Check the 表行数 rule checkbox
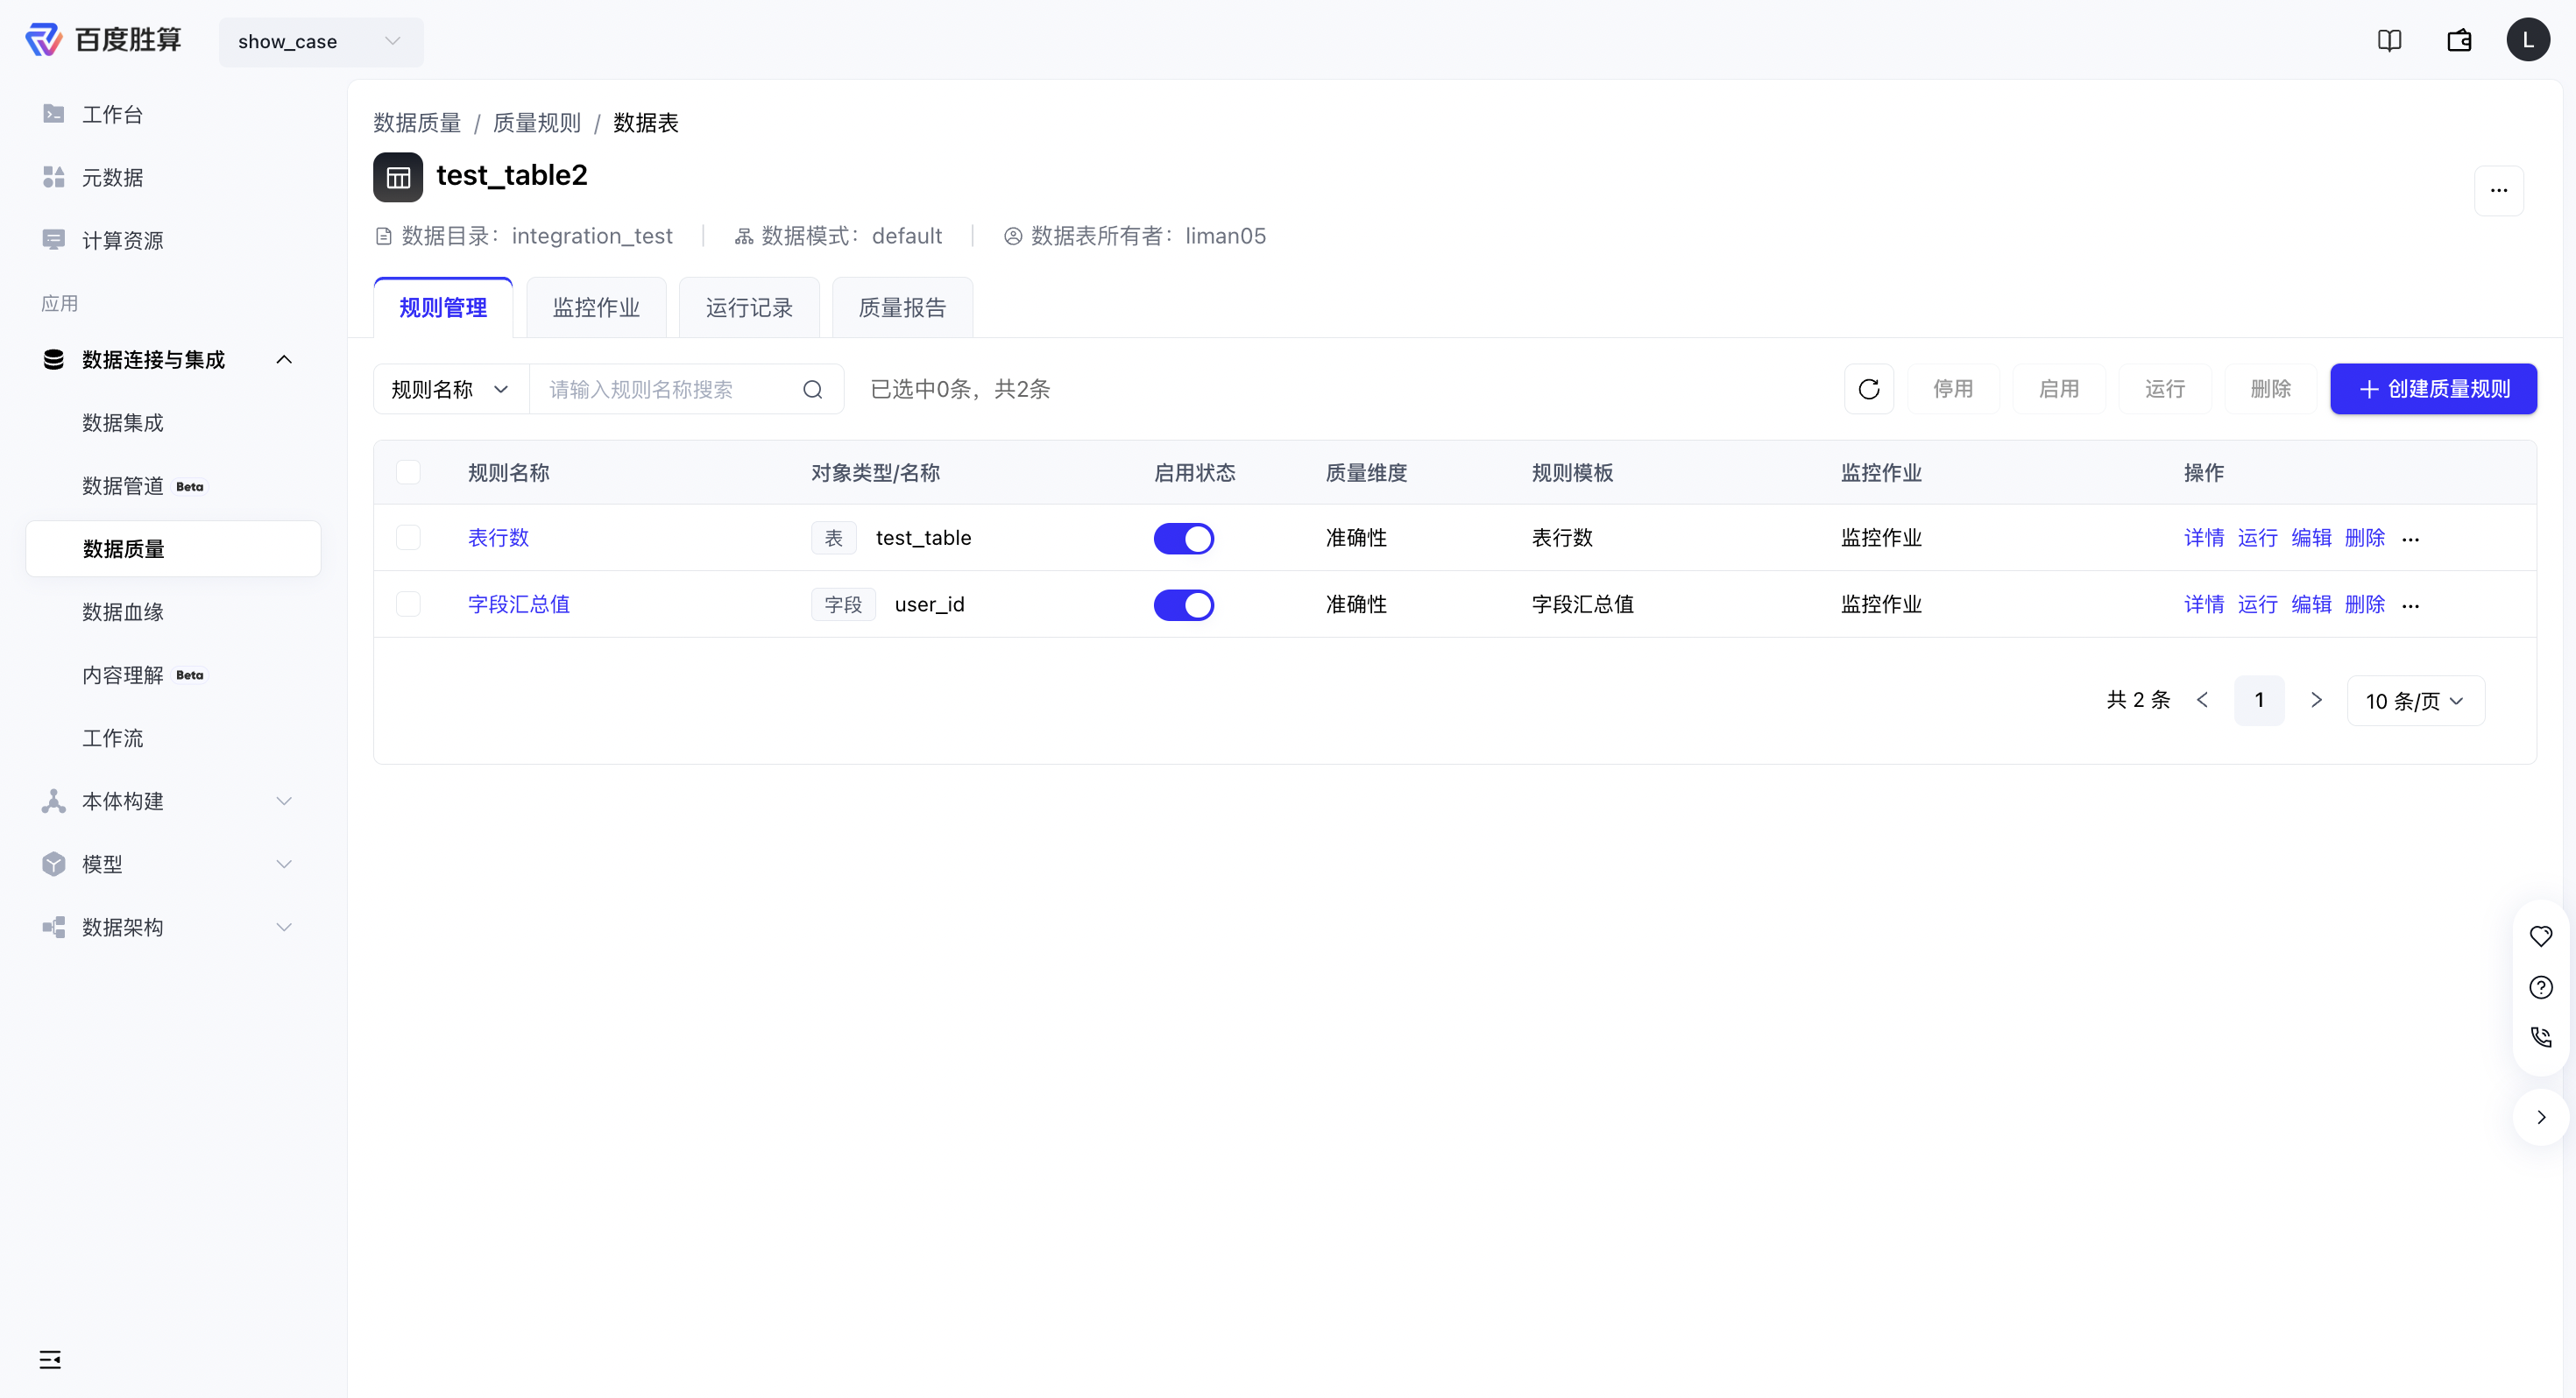Screen dimensions: 2576x1398 [x=408, y=538]
